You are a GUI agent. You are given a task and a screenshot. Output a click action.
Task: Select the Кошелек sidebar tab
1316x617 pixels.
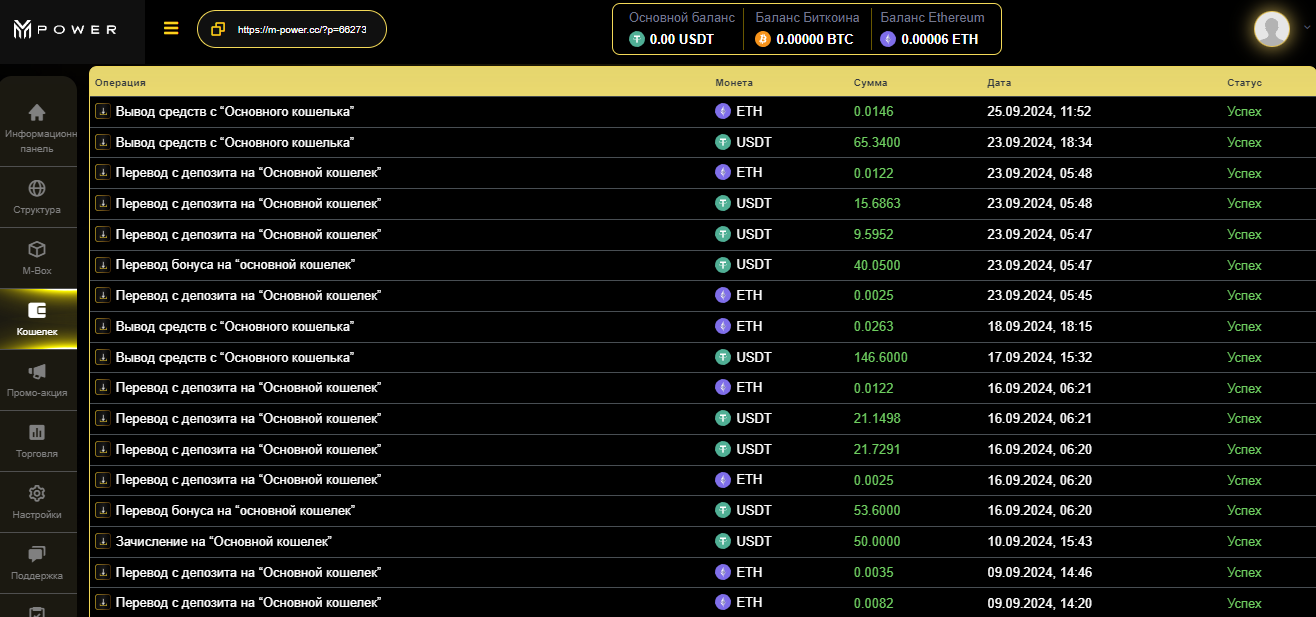[37, 319]
